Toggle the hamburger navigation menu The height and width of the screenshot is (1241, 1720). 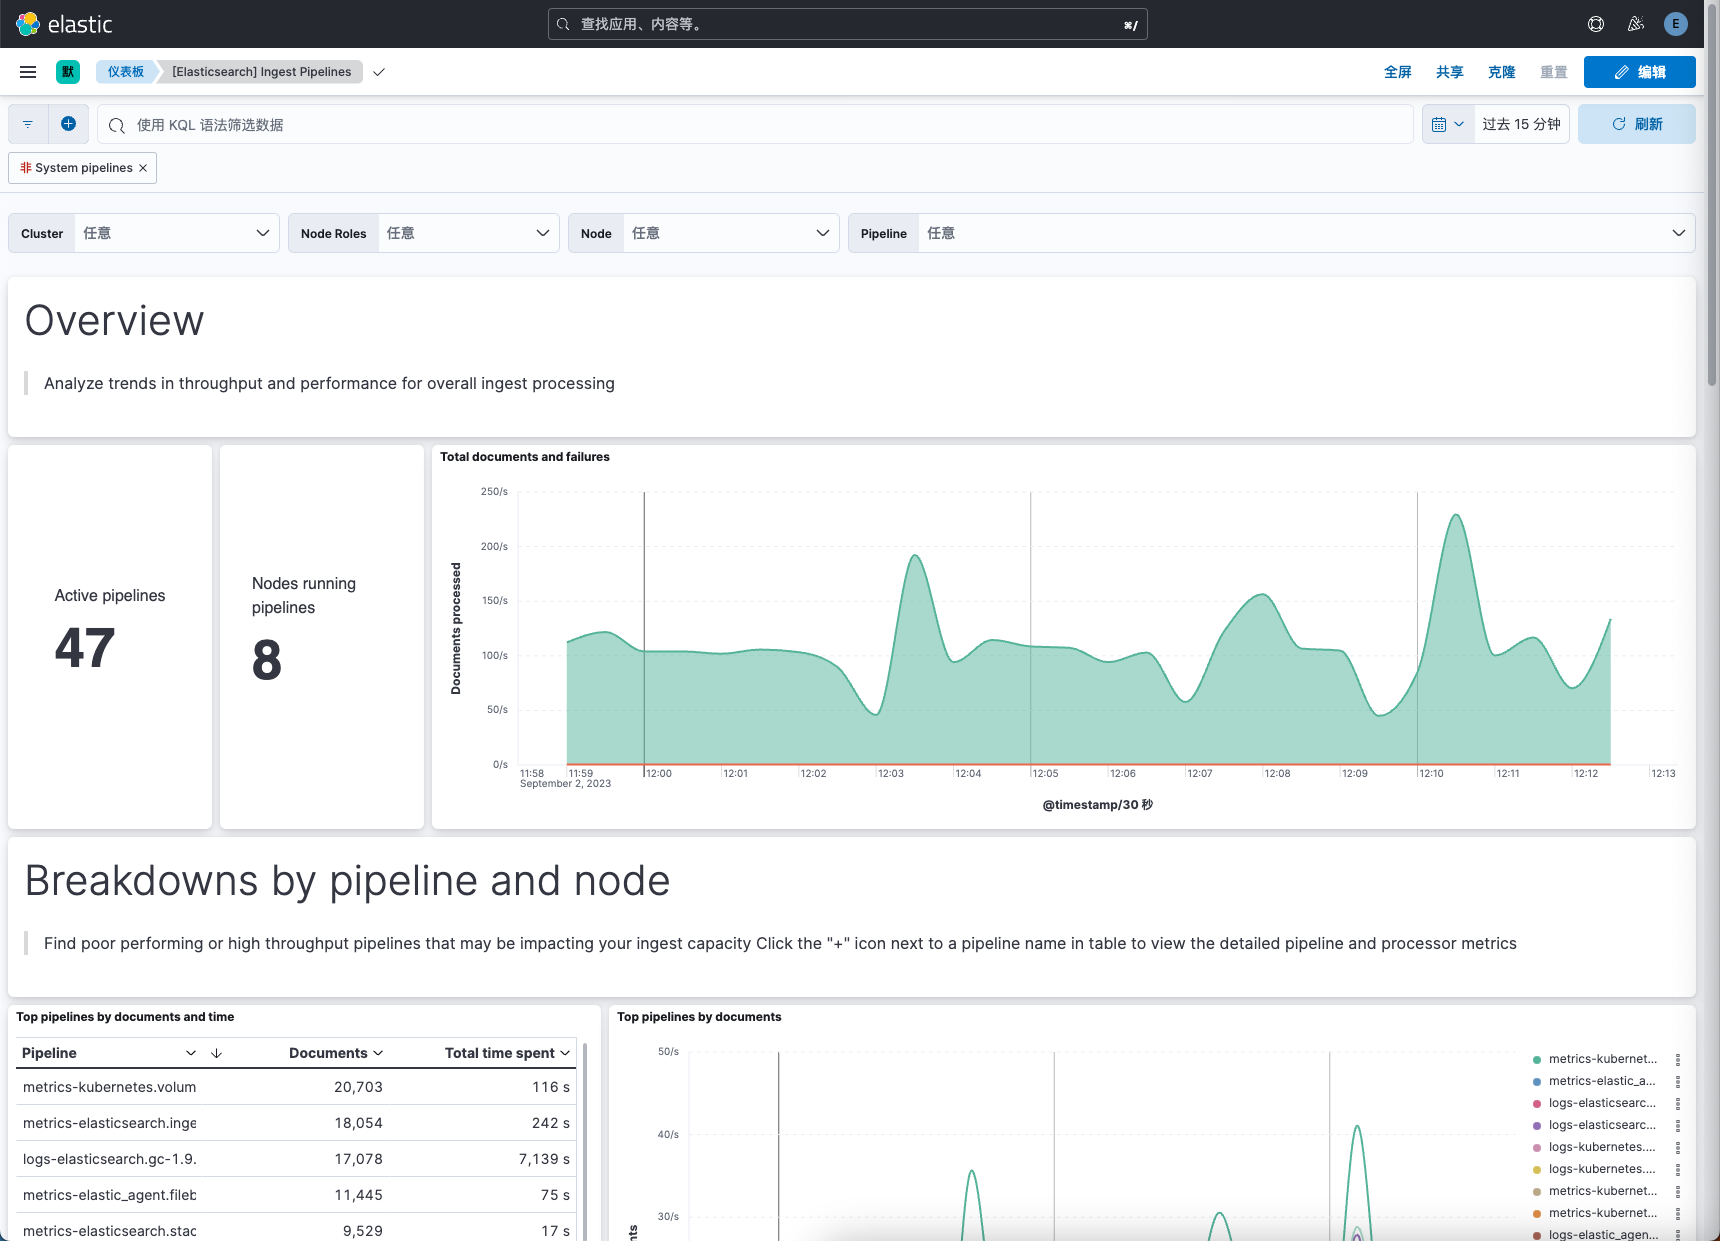tap(28, 72)
